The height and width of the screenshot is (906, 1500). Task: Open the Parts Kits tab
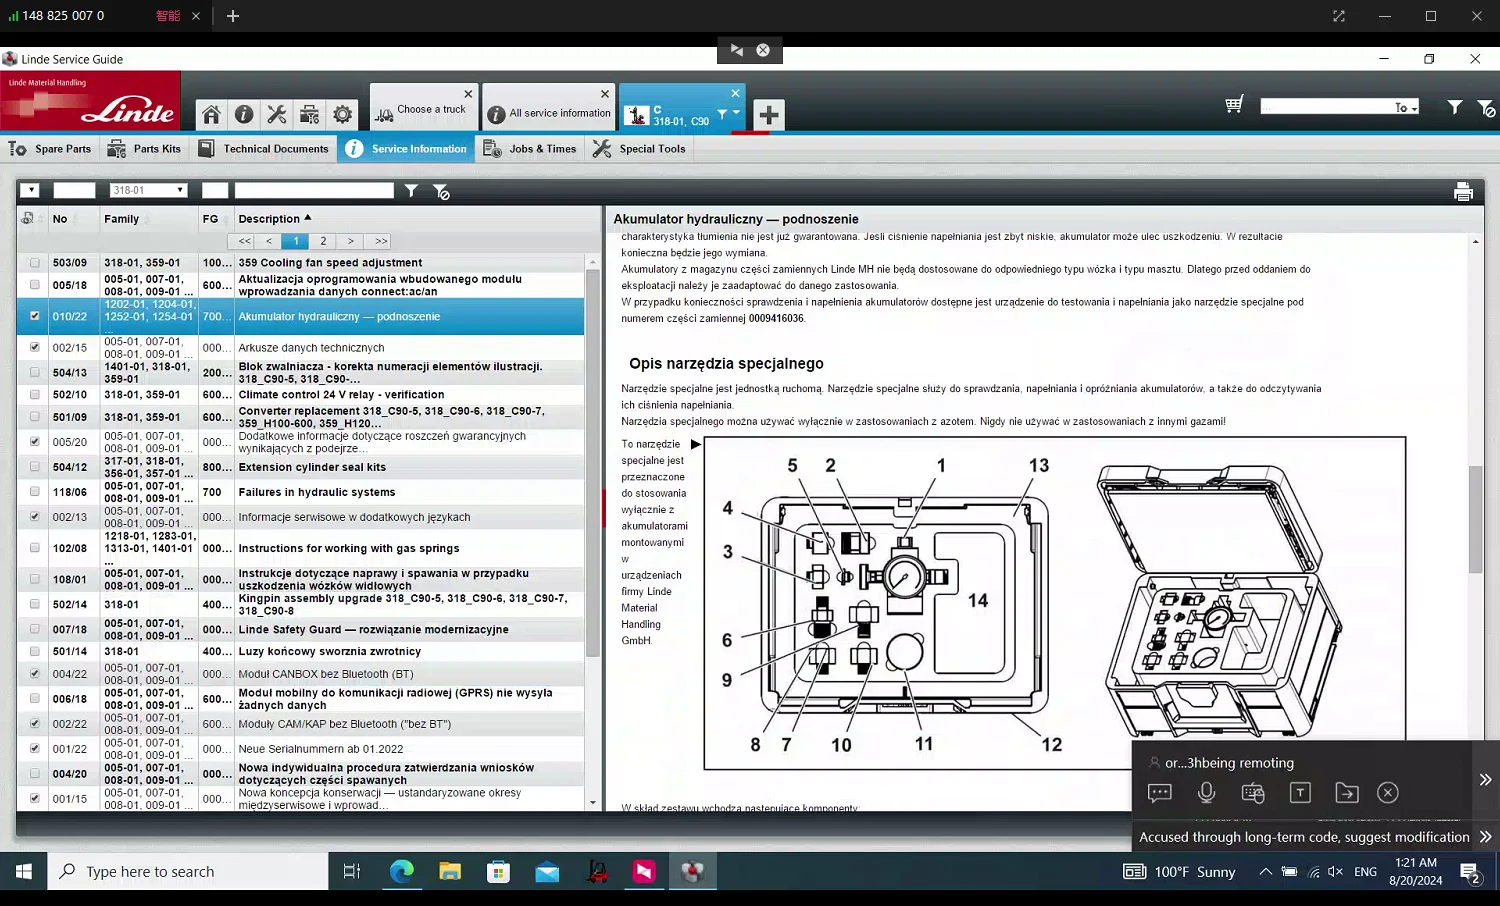(145, 149)
